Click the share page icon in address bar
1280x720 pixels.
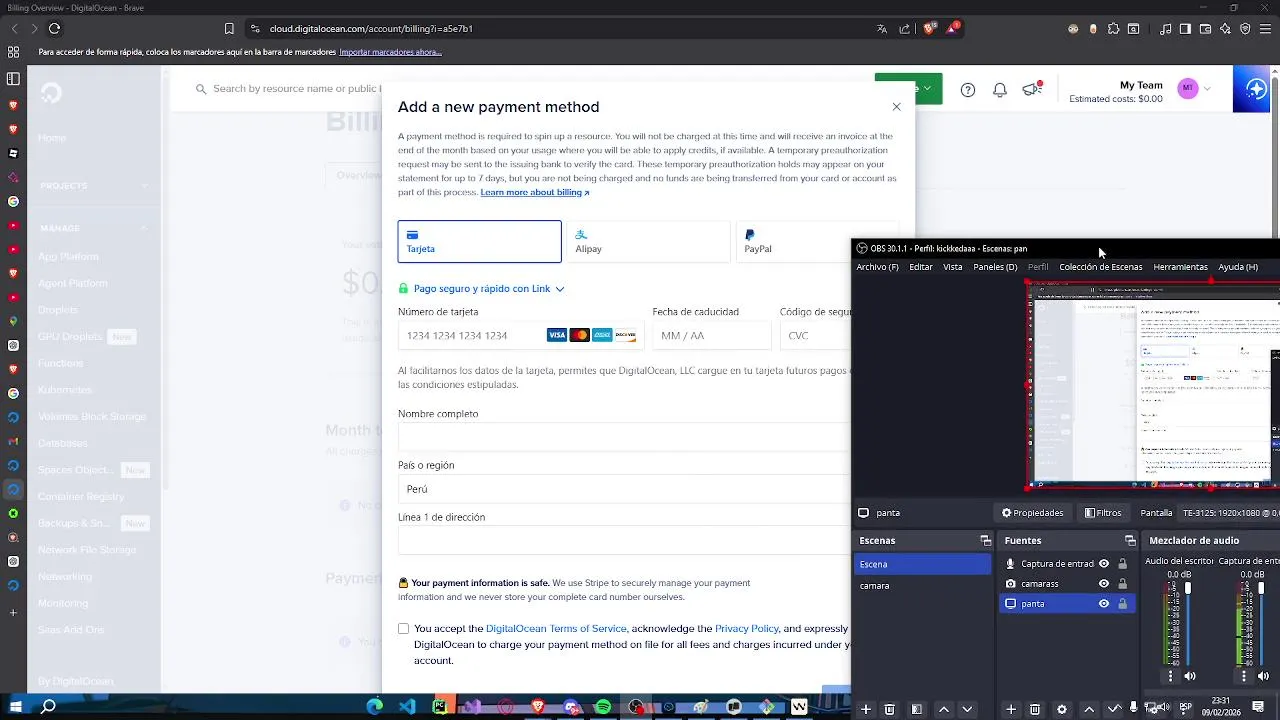click(905, 29)
